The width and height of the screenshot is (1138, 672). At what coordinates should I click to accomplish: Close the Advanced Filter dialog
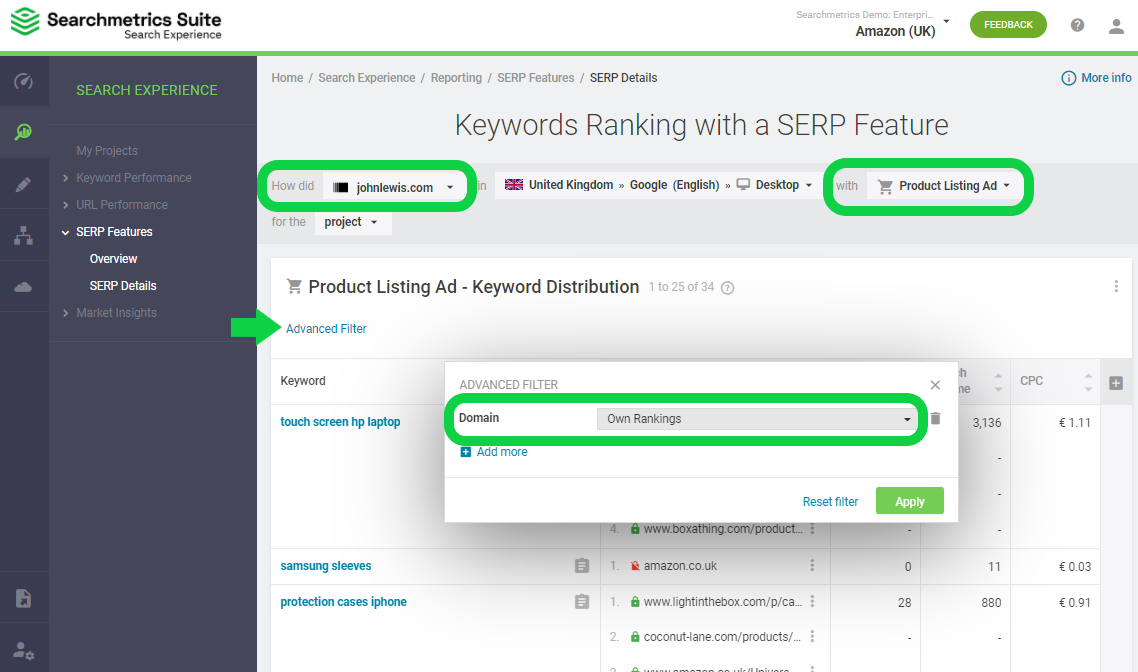point(936,385)
